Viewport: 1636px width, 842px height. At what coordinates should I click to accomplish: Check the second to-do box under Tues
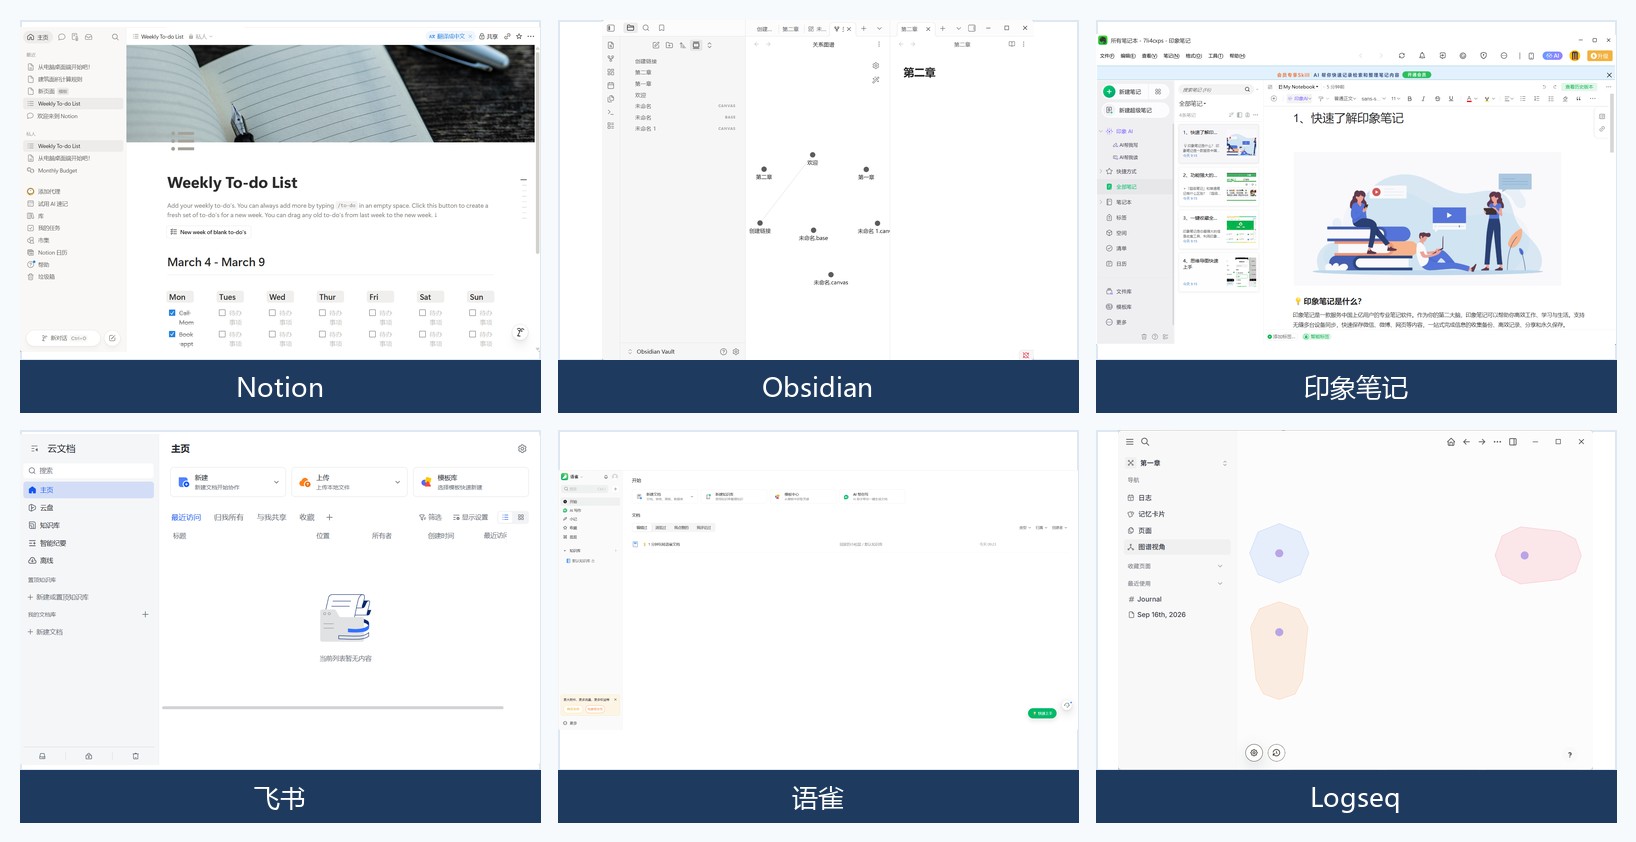(x=222, y=334)
